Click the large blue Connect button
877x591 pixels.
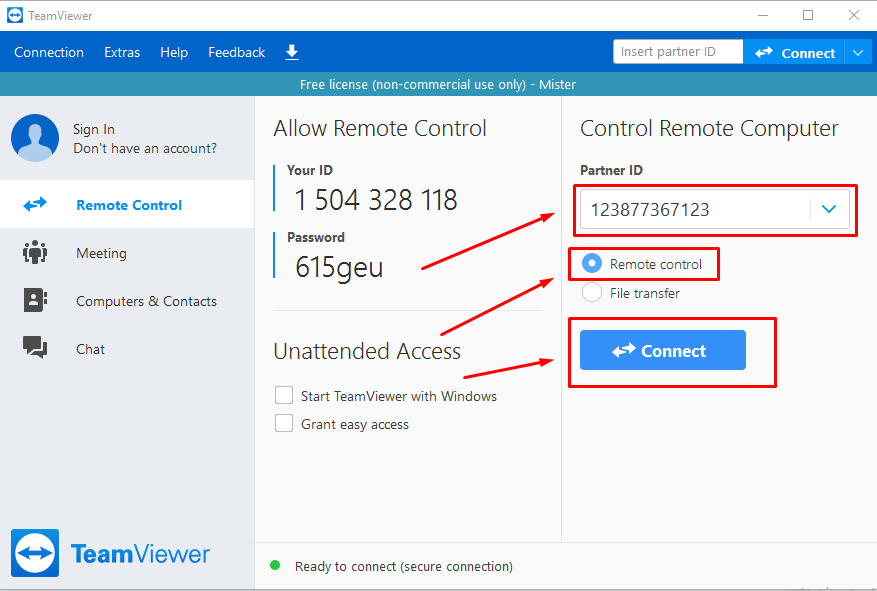(x=663, y=350)
